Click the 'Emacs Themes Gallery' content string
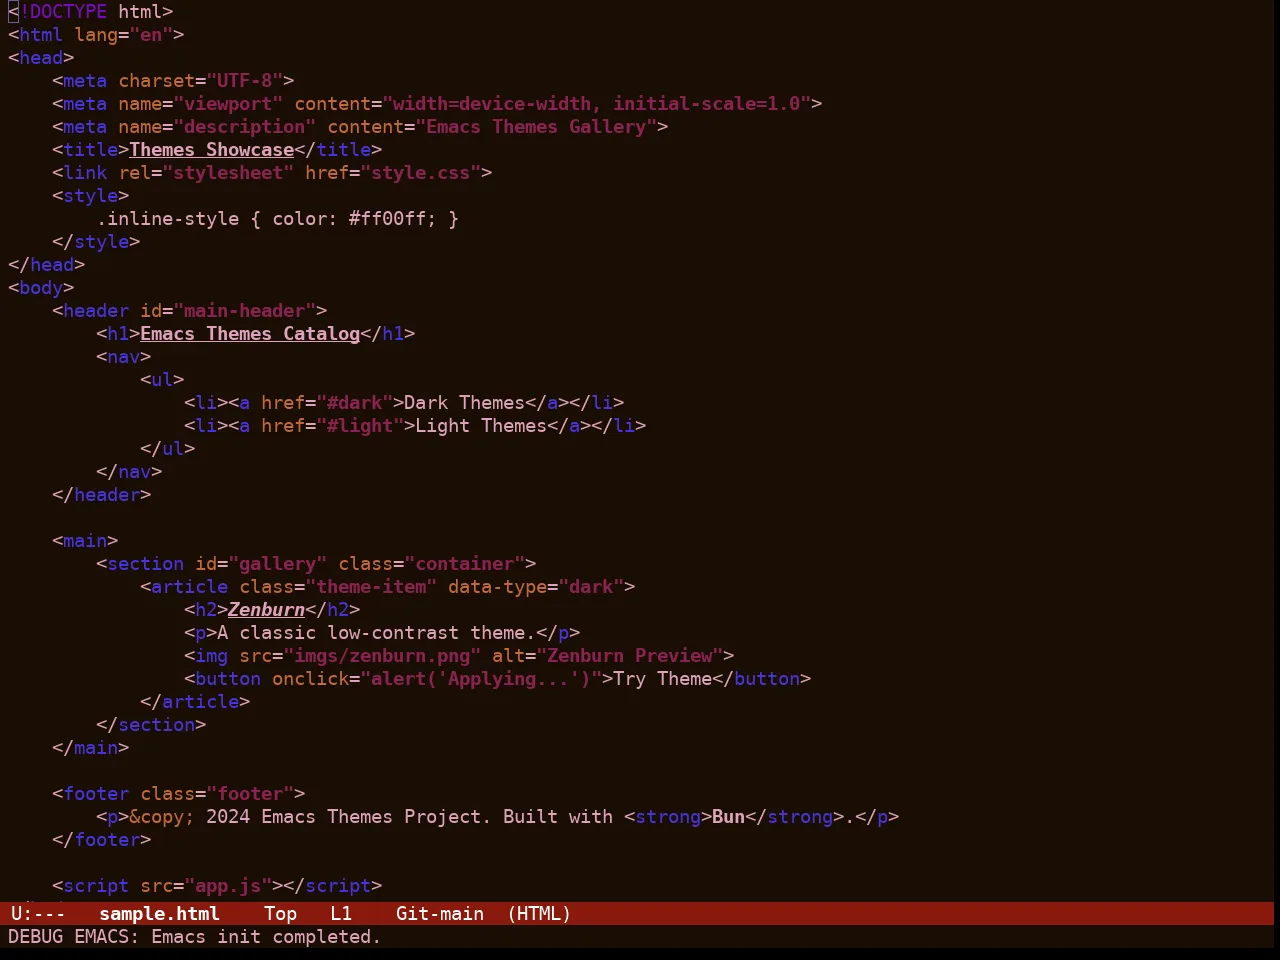Screen dimensions: 1280x960 click(536, 126)
